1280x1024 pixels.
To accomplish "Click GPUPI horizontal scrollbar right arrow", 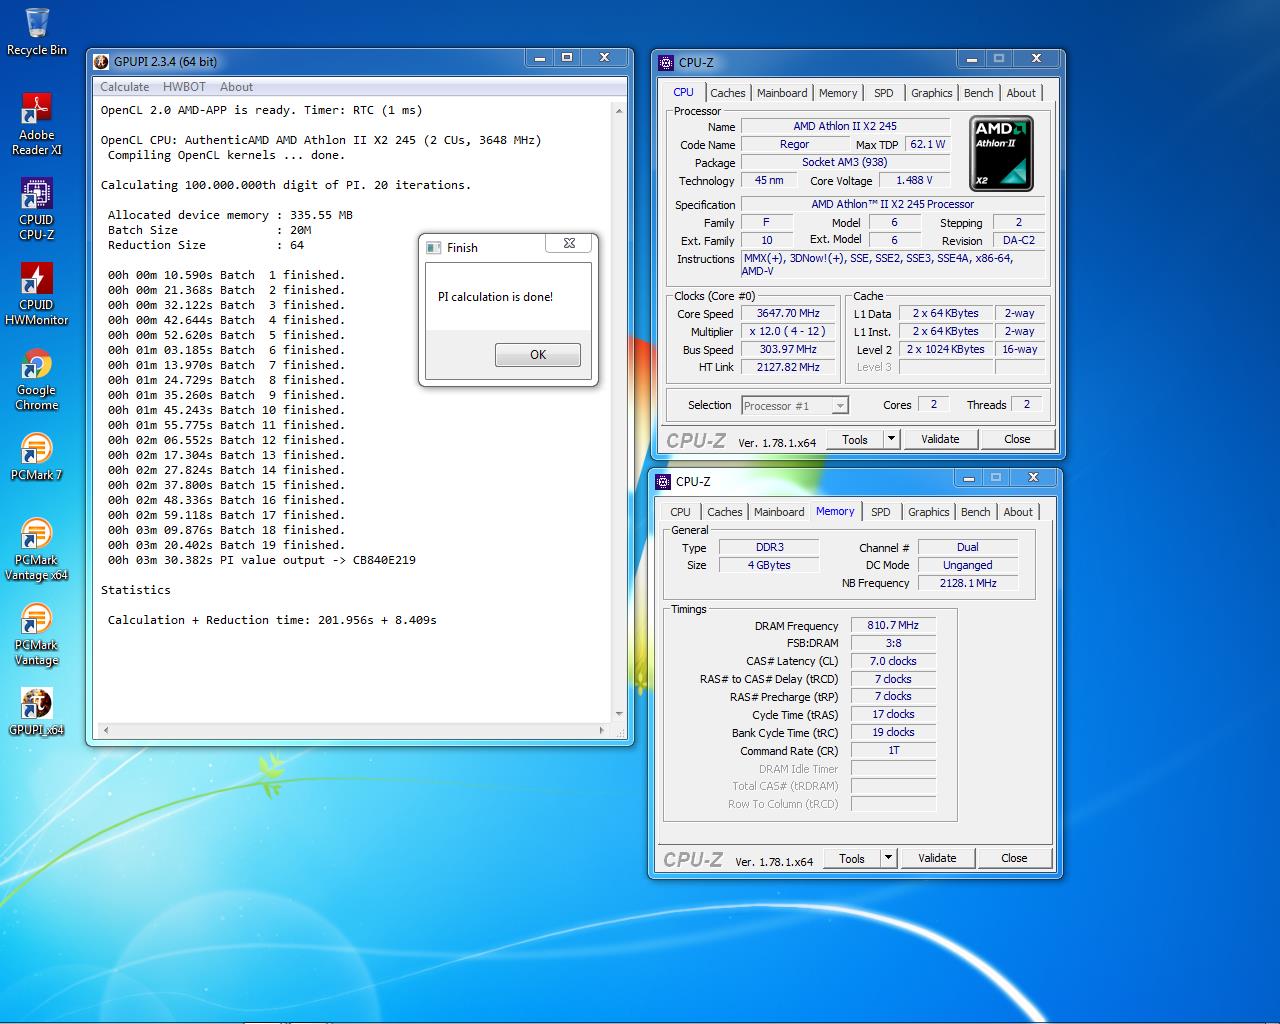I will 603,731.
